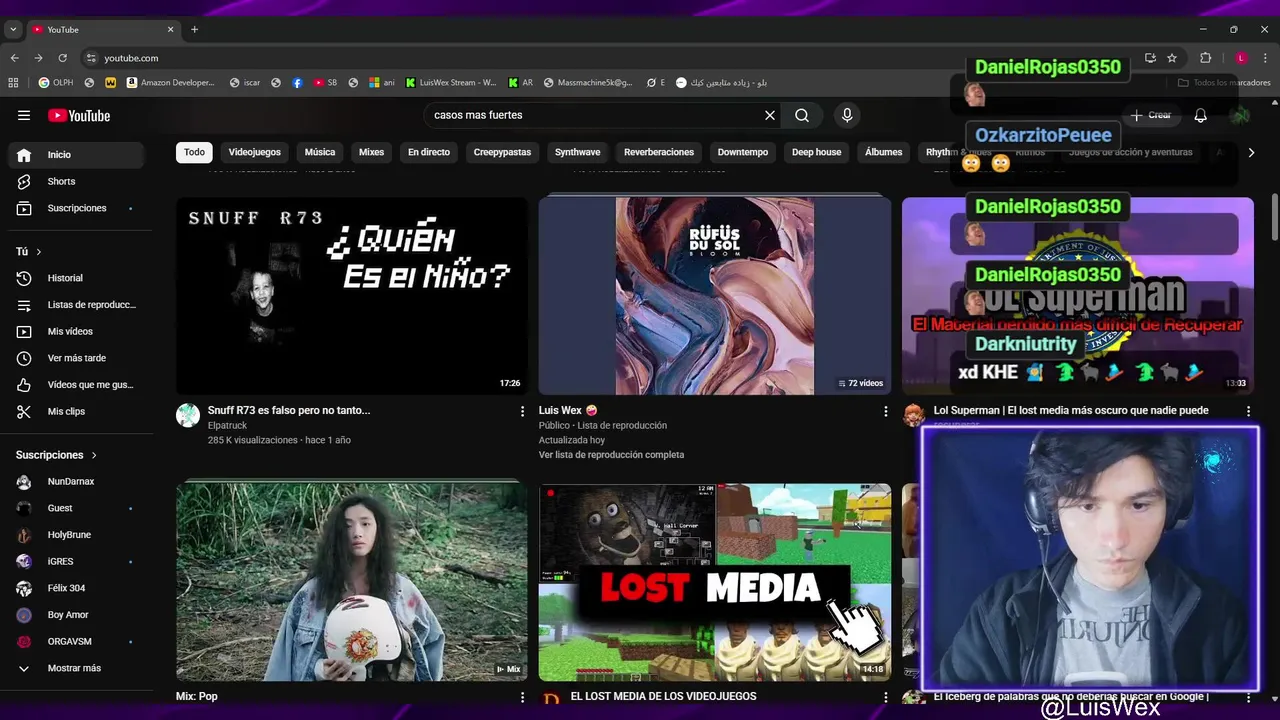The image size is (1280, 720).
Task: Open options for EL LOST MEDIA video
Action: pyautogui.click(x=885, y=697)
